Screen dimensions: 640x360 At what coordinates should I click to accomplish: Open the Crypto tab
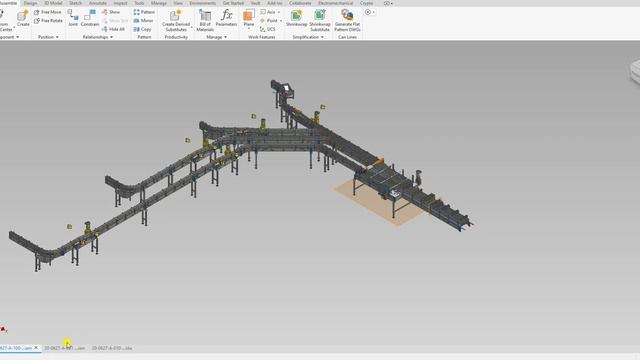point(366,3)
